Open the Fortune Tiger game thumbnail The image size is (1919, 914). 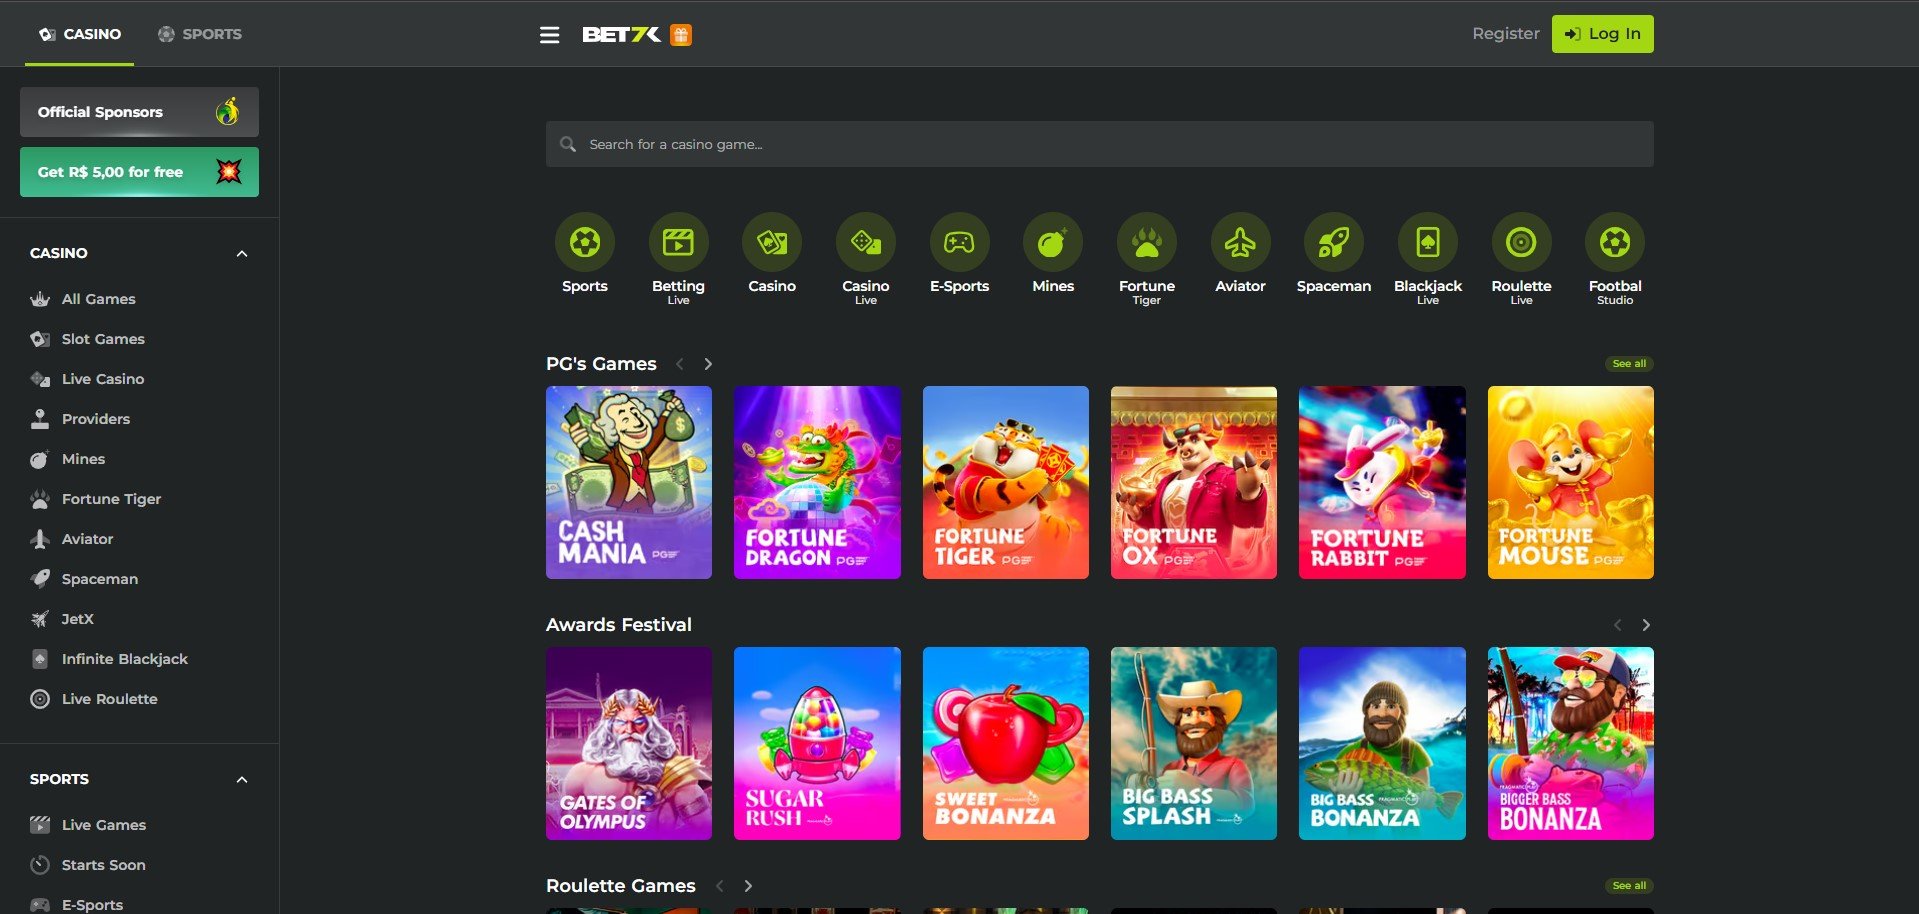click(x=1005, y=483)
